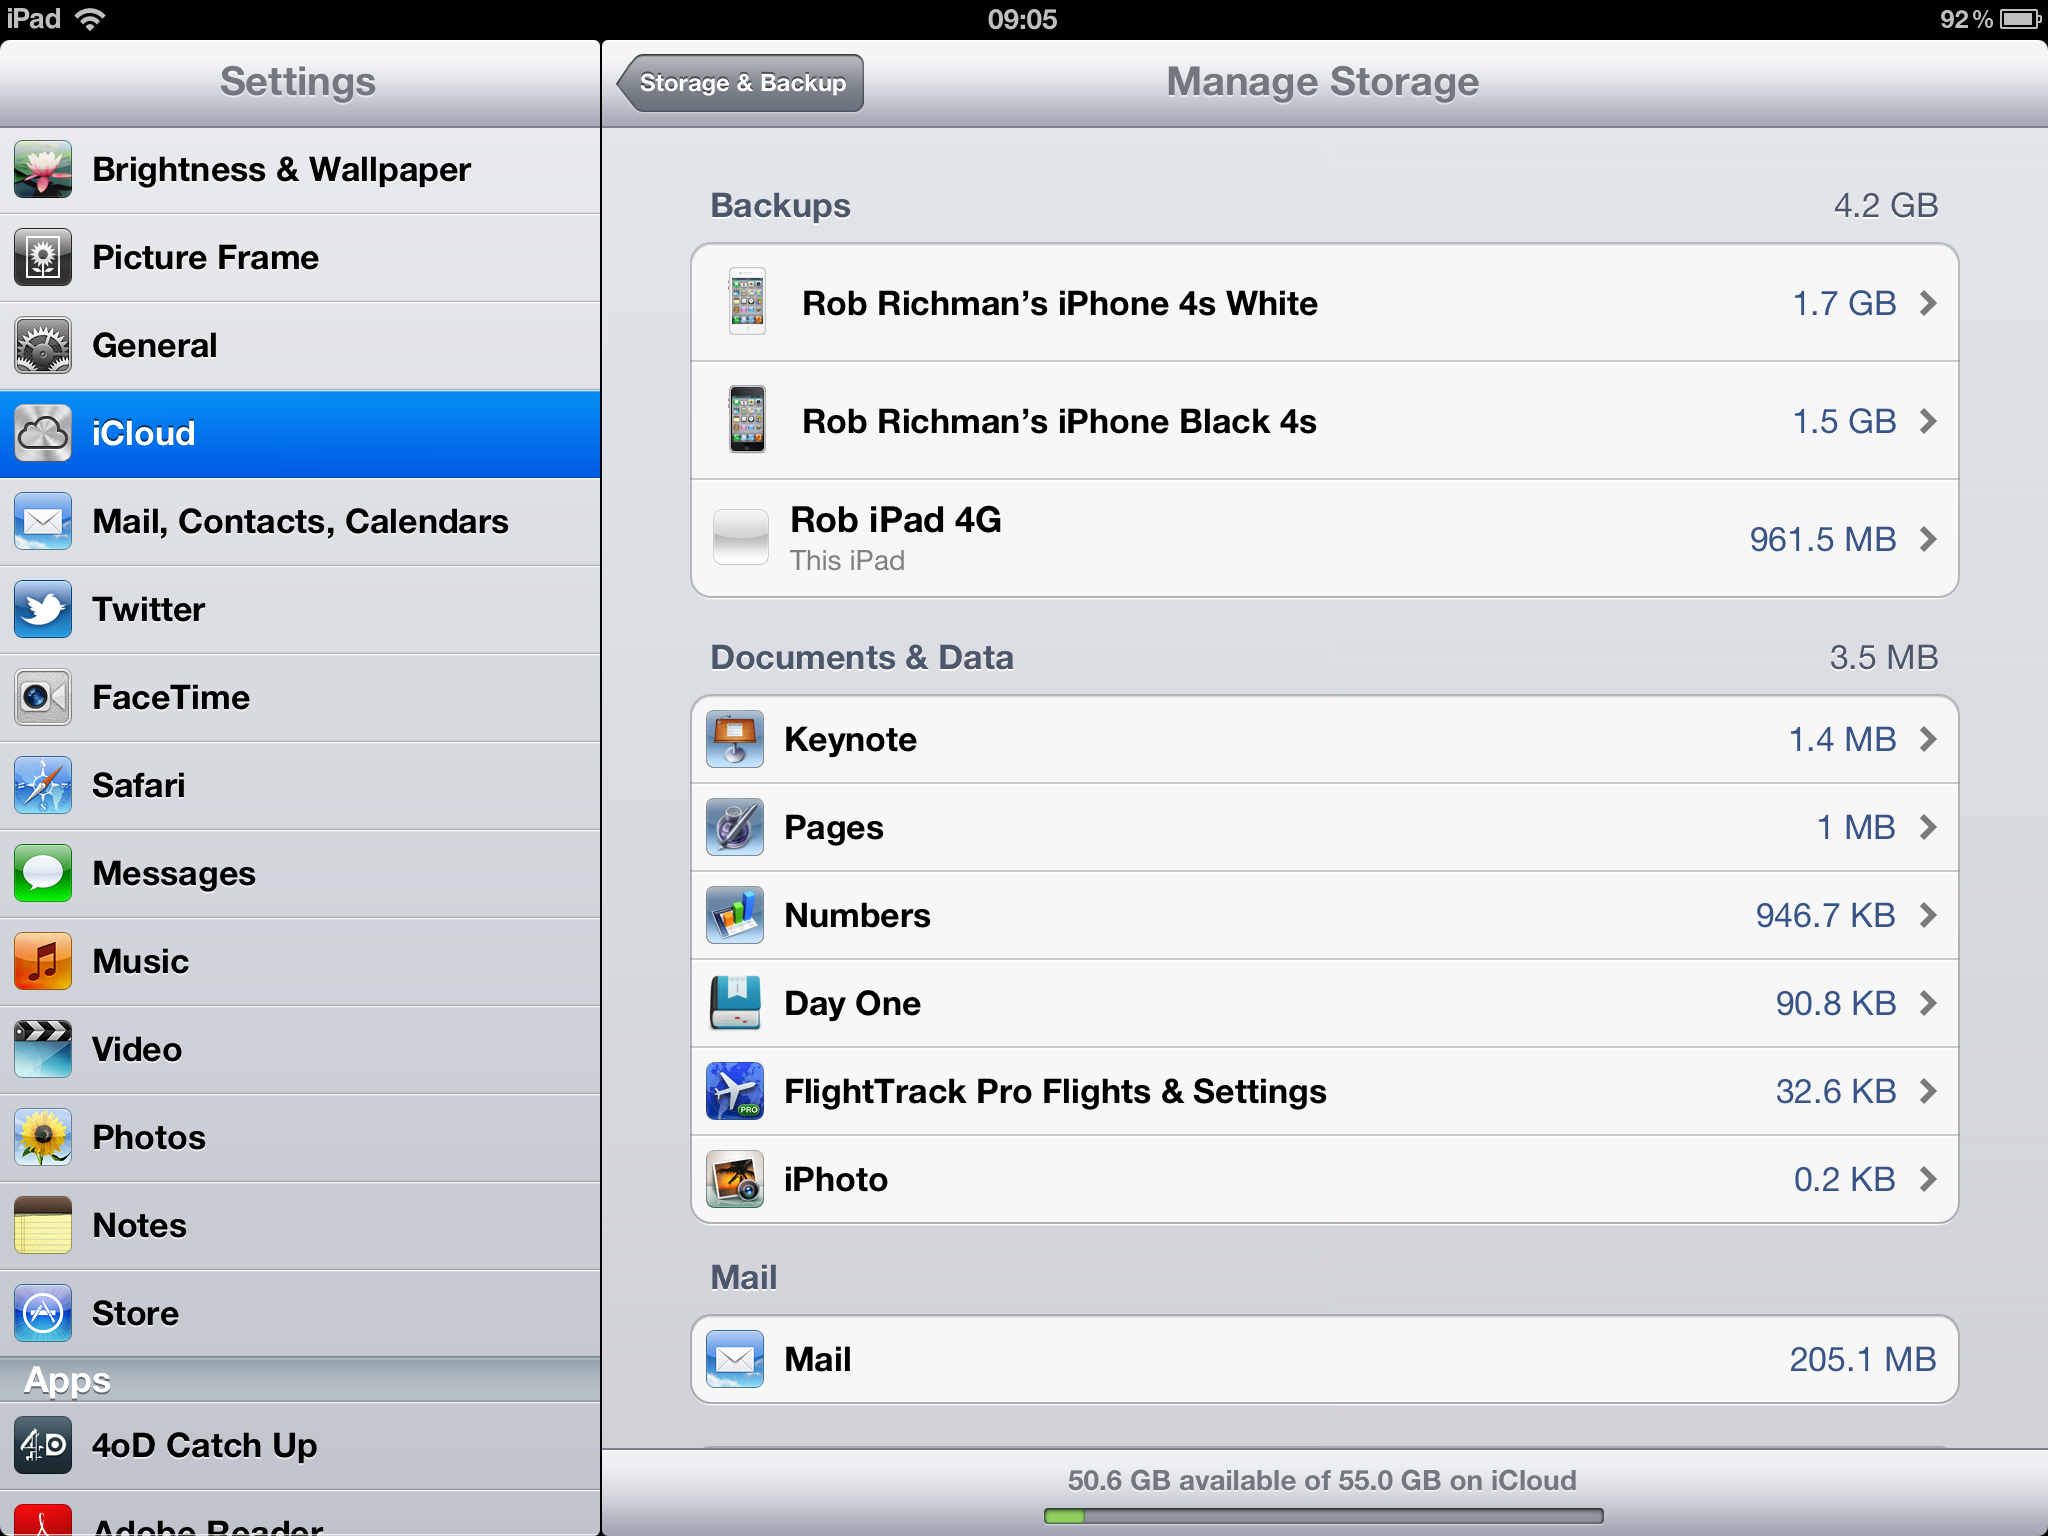Tap the Video clapperboard icon

point(43,1049)
